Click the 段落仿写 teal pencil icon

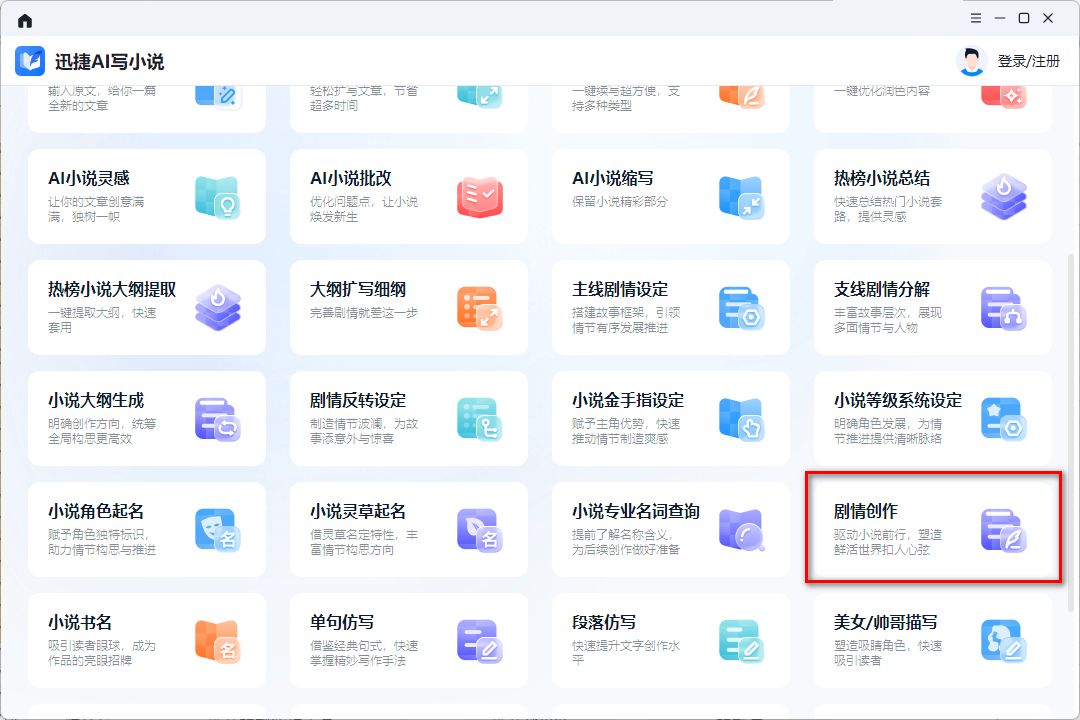[741, 641]
